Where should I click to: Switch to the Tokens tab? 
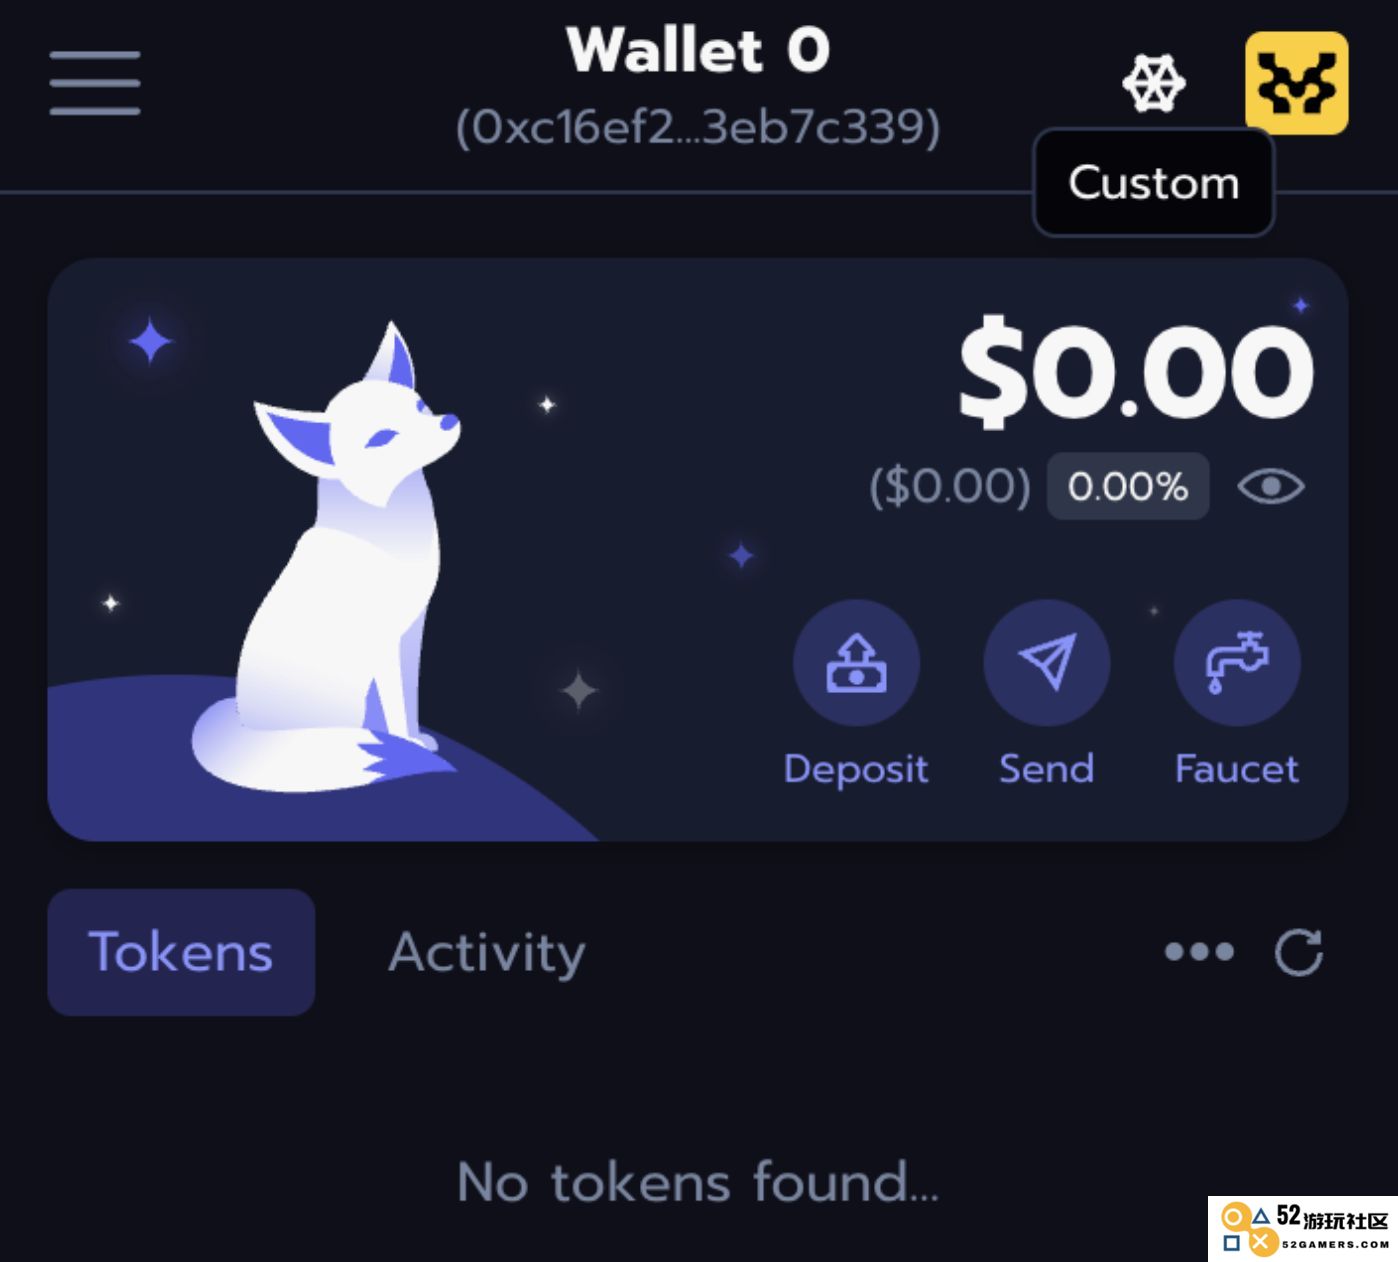click(x=181, y=952)
